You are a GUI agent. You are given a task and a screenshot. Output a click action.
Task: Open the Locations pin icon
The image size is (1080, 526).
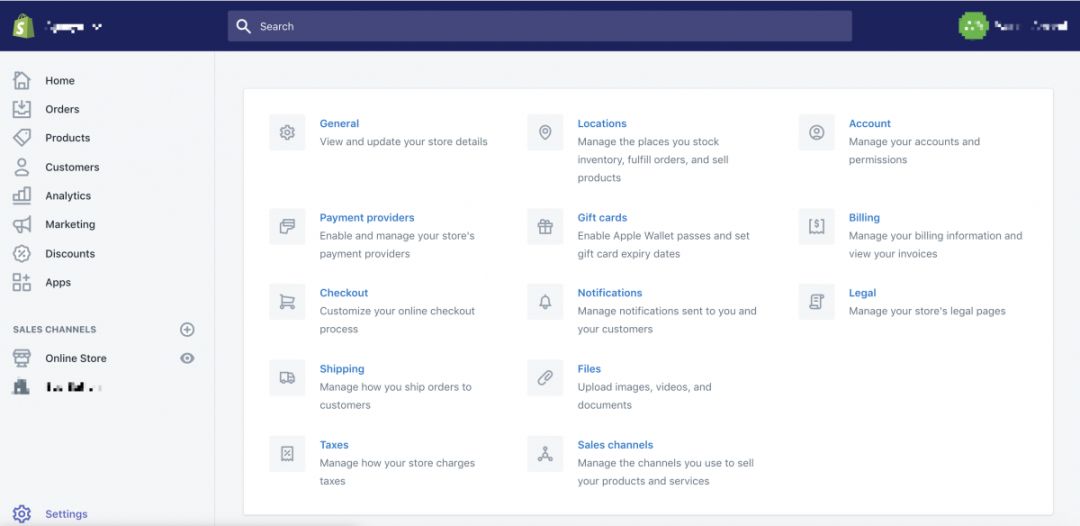point(545,133)
